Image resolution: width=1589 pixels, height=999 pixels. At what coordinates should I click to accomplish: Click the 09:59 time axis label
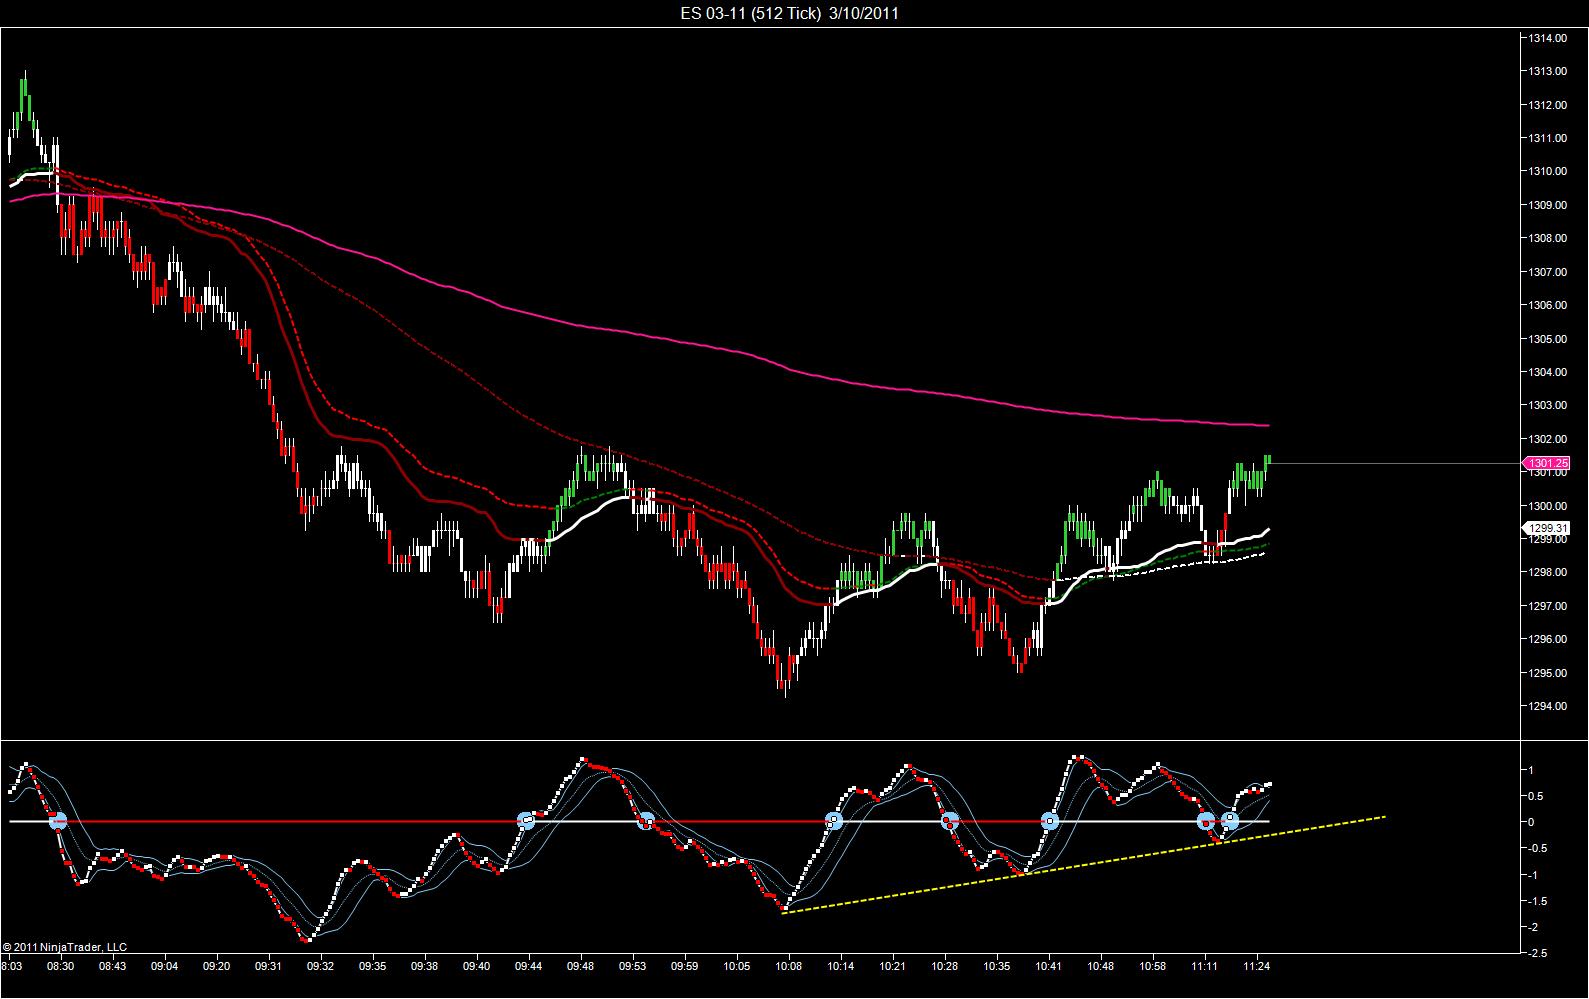(x=684, y=967)
